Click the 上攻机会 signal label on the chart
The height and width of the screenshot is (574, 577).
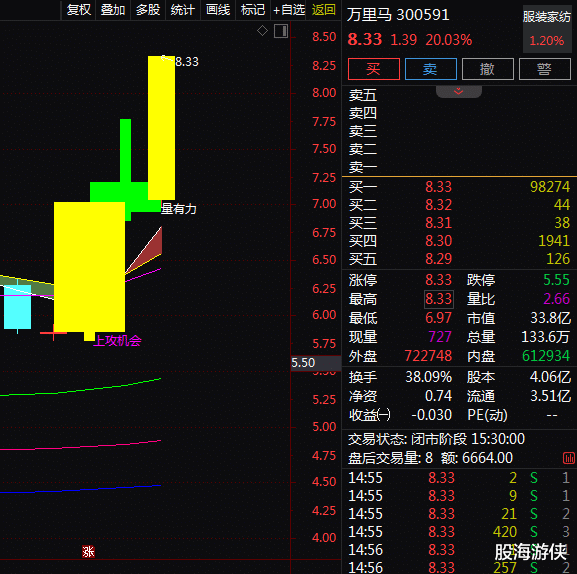(x=118, y=341)
